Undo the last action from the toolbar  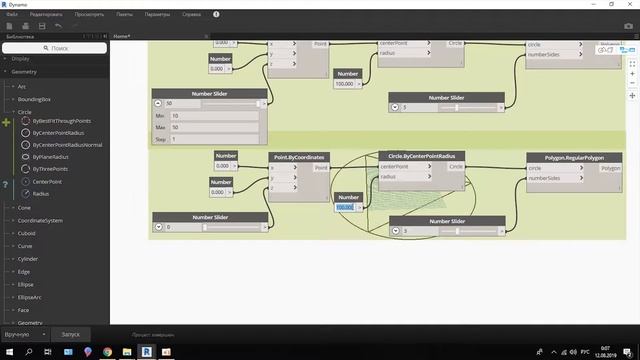tap(58, 26)
